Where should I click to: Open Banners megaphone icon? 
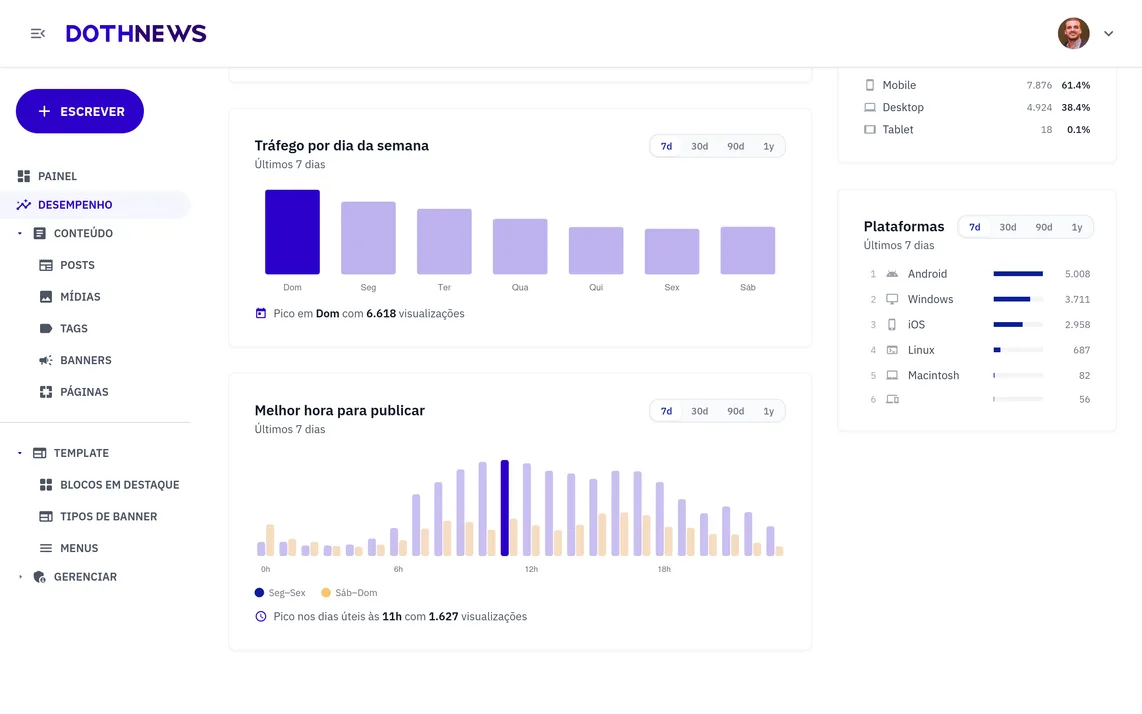(46, 360)
